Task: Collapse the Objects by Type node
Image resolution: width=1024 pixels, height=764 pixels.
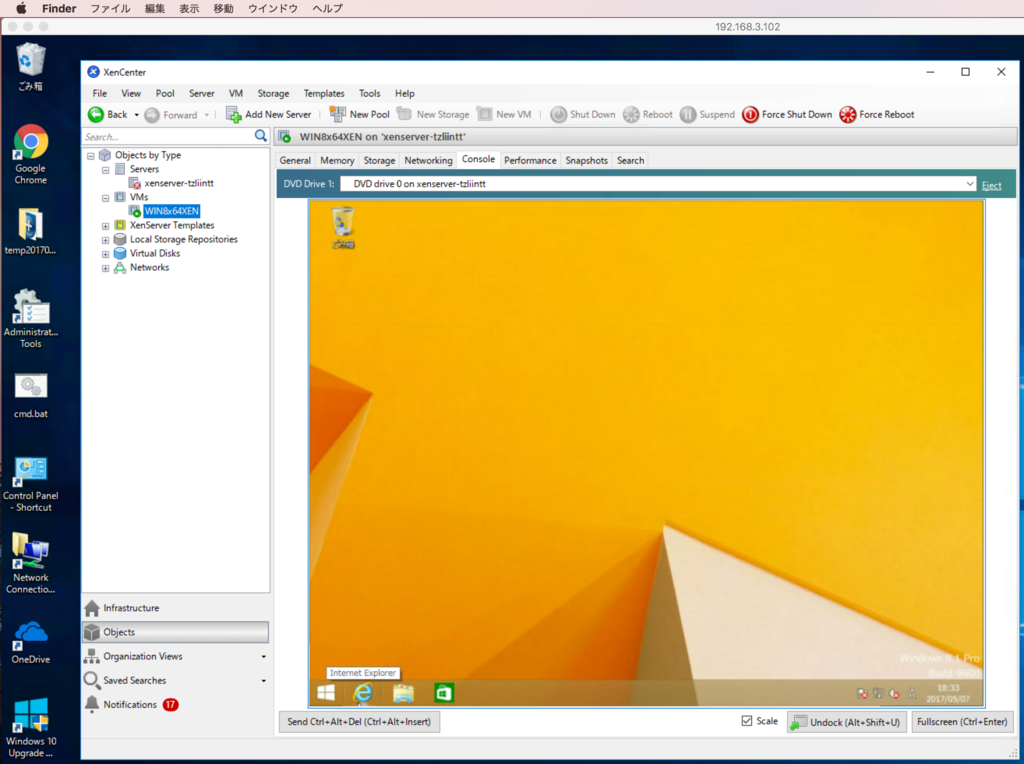Action: [91, 156]
